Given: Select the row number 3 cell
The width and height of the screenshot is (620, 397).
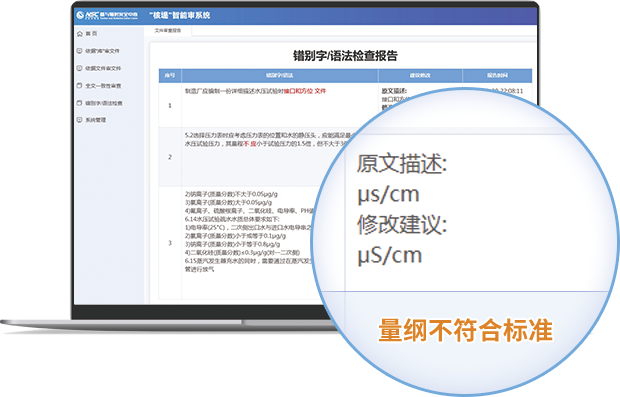Looking at the screenshot, I should (170, 243).
